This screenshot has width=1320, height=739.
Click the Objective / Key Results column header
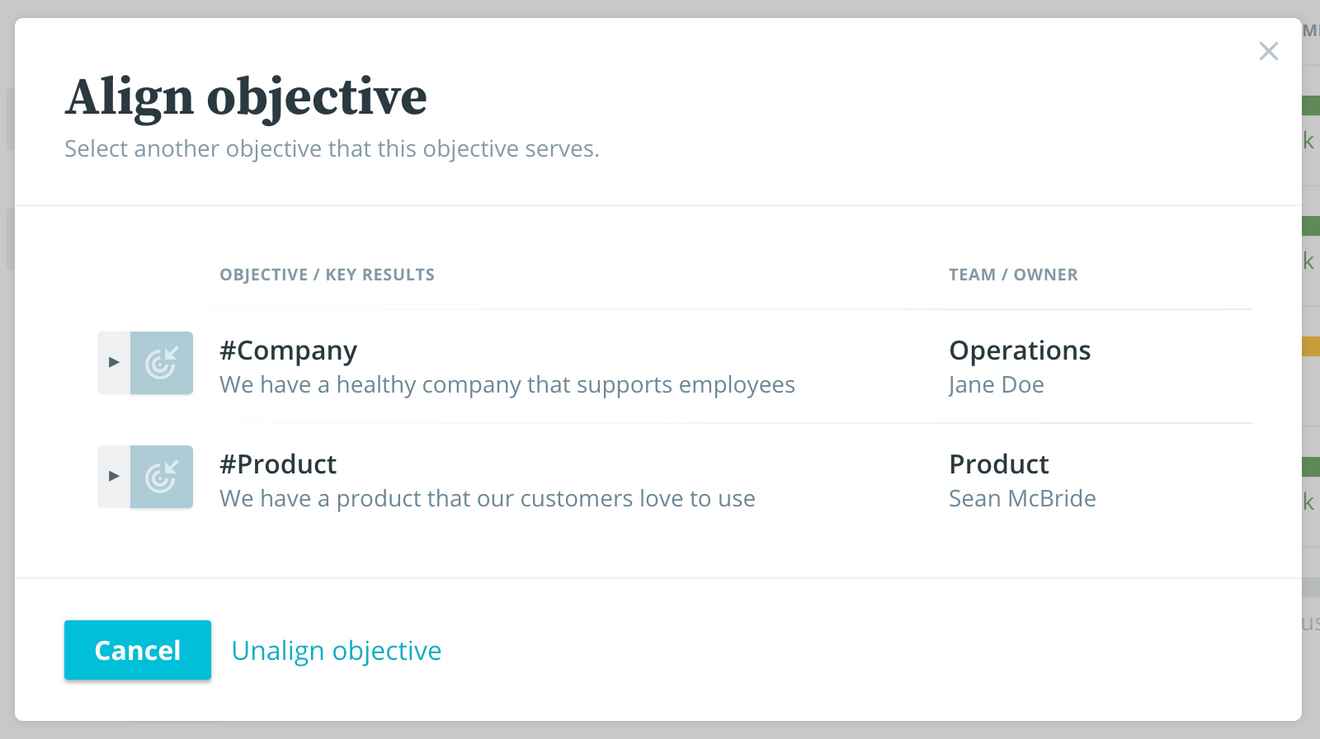(x=327, y=275)
